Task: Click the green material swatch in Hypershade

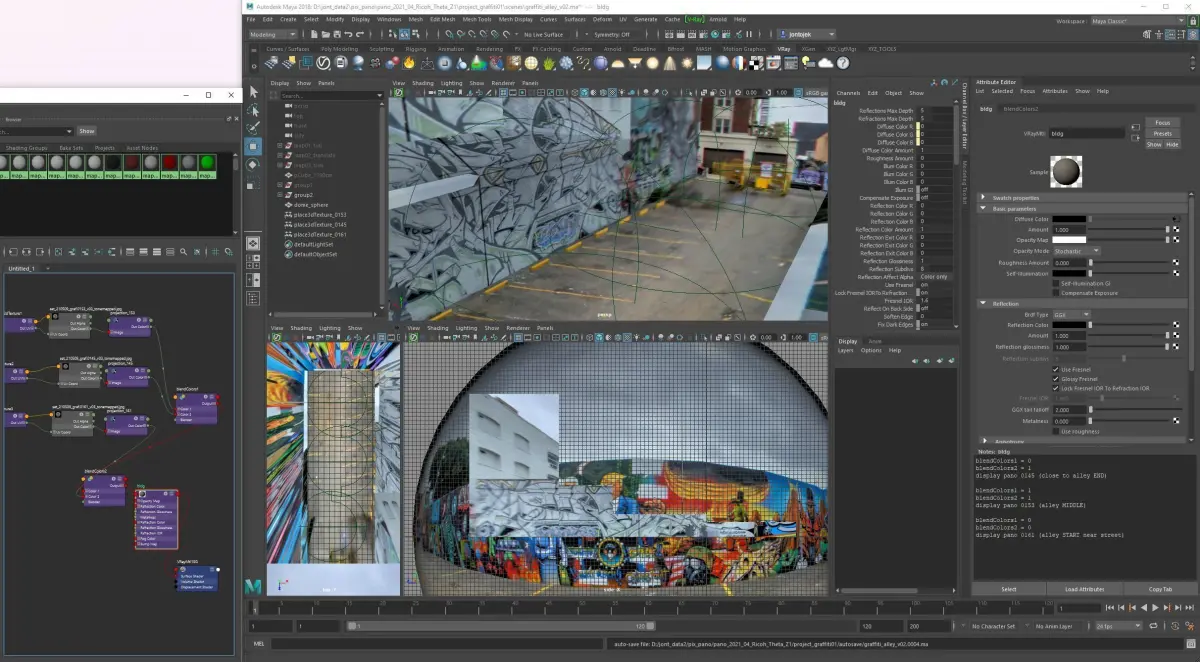Action: click(207, 163)
